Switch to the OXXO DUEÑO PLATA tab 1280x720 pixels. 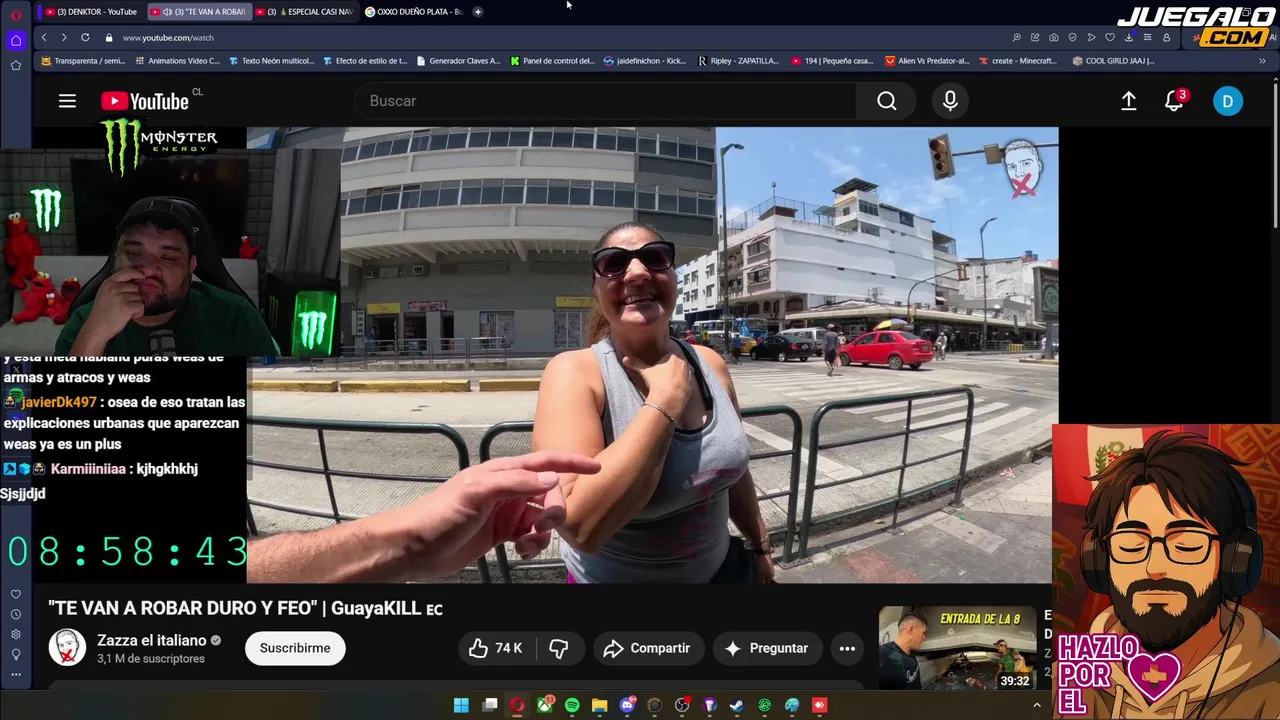414,12
